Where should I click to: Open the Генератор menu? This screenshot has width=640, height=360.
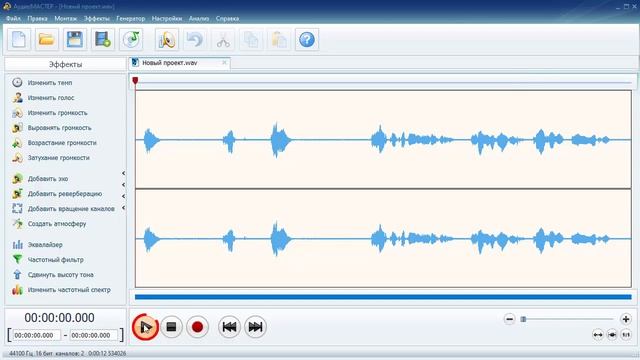click(x=131, y=18)
